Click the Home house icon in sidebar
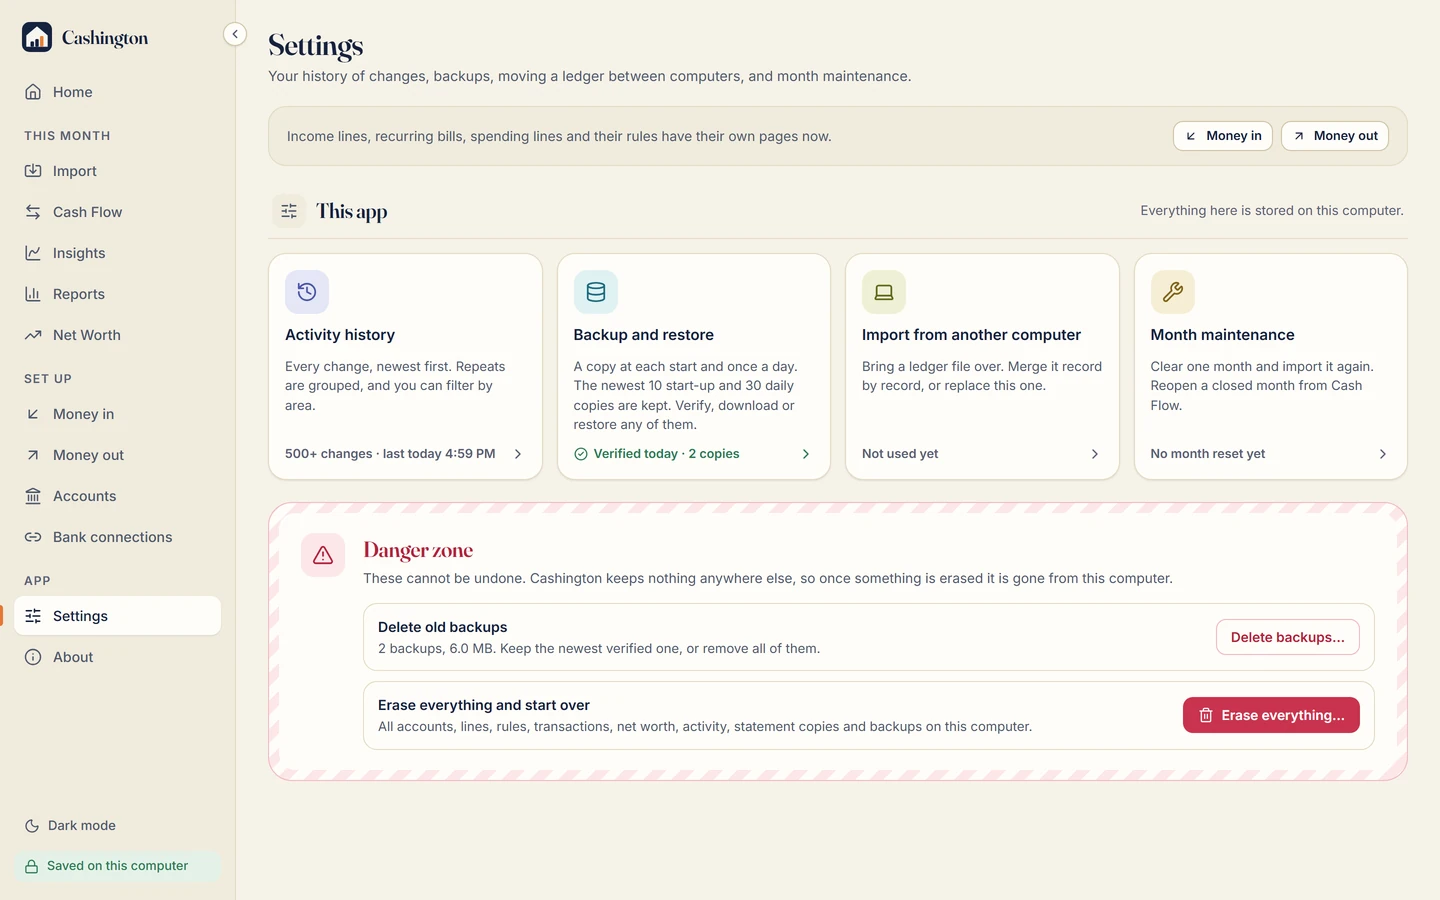Viewport: 1440px width, 900px height. point(33,92)
